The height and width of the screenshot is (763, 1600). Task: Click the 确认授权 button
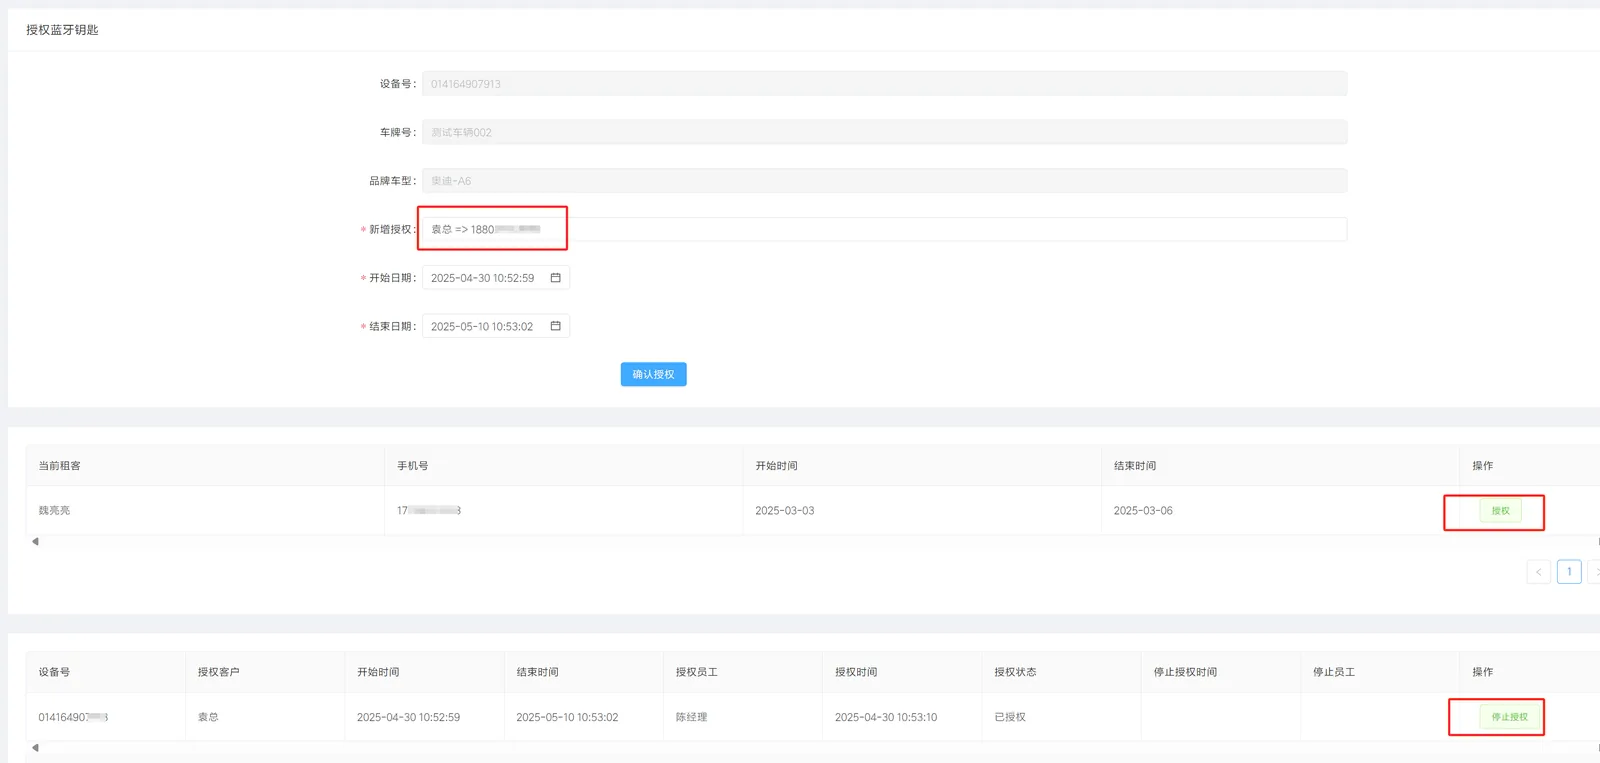click(653, 374)
